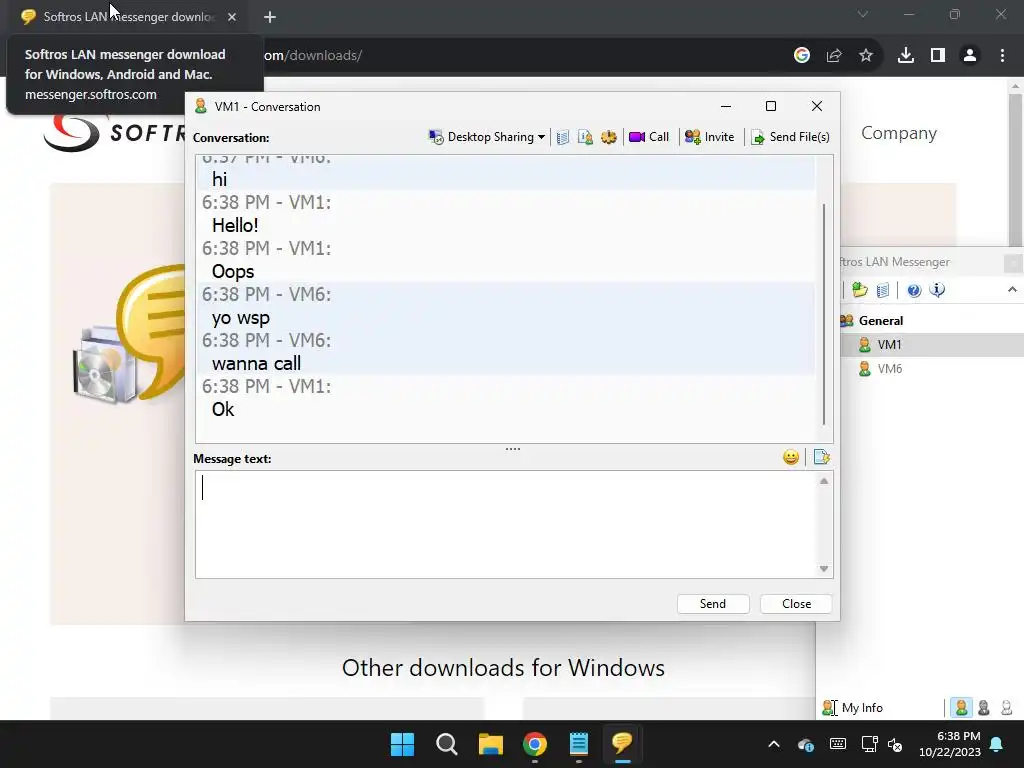Open the notification bell in taskbar

[x=997, y=744]
